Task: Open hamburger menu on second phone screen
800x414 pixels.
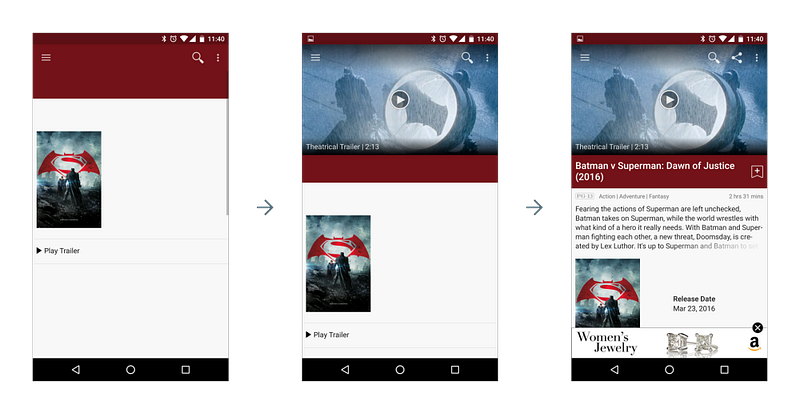Action: [x=315, y=58]
